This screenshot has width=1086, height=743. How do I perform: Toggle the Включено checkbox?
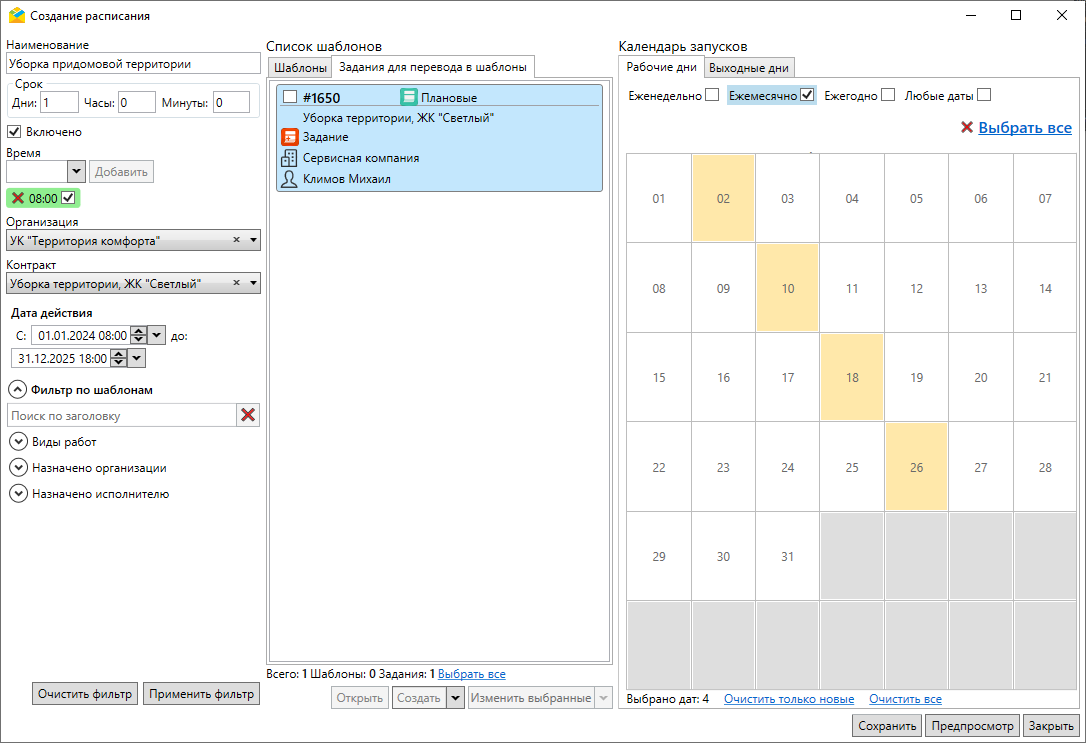point(15,131)
